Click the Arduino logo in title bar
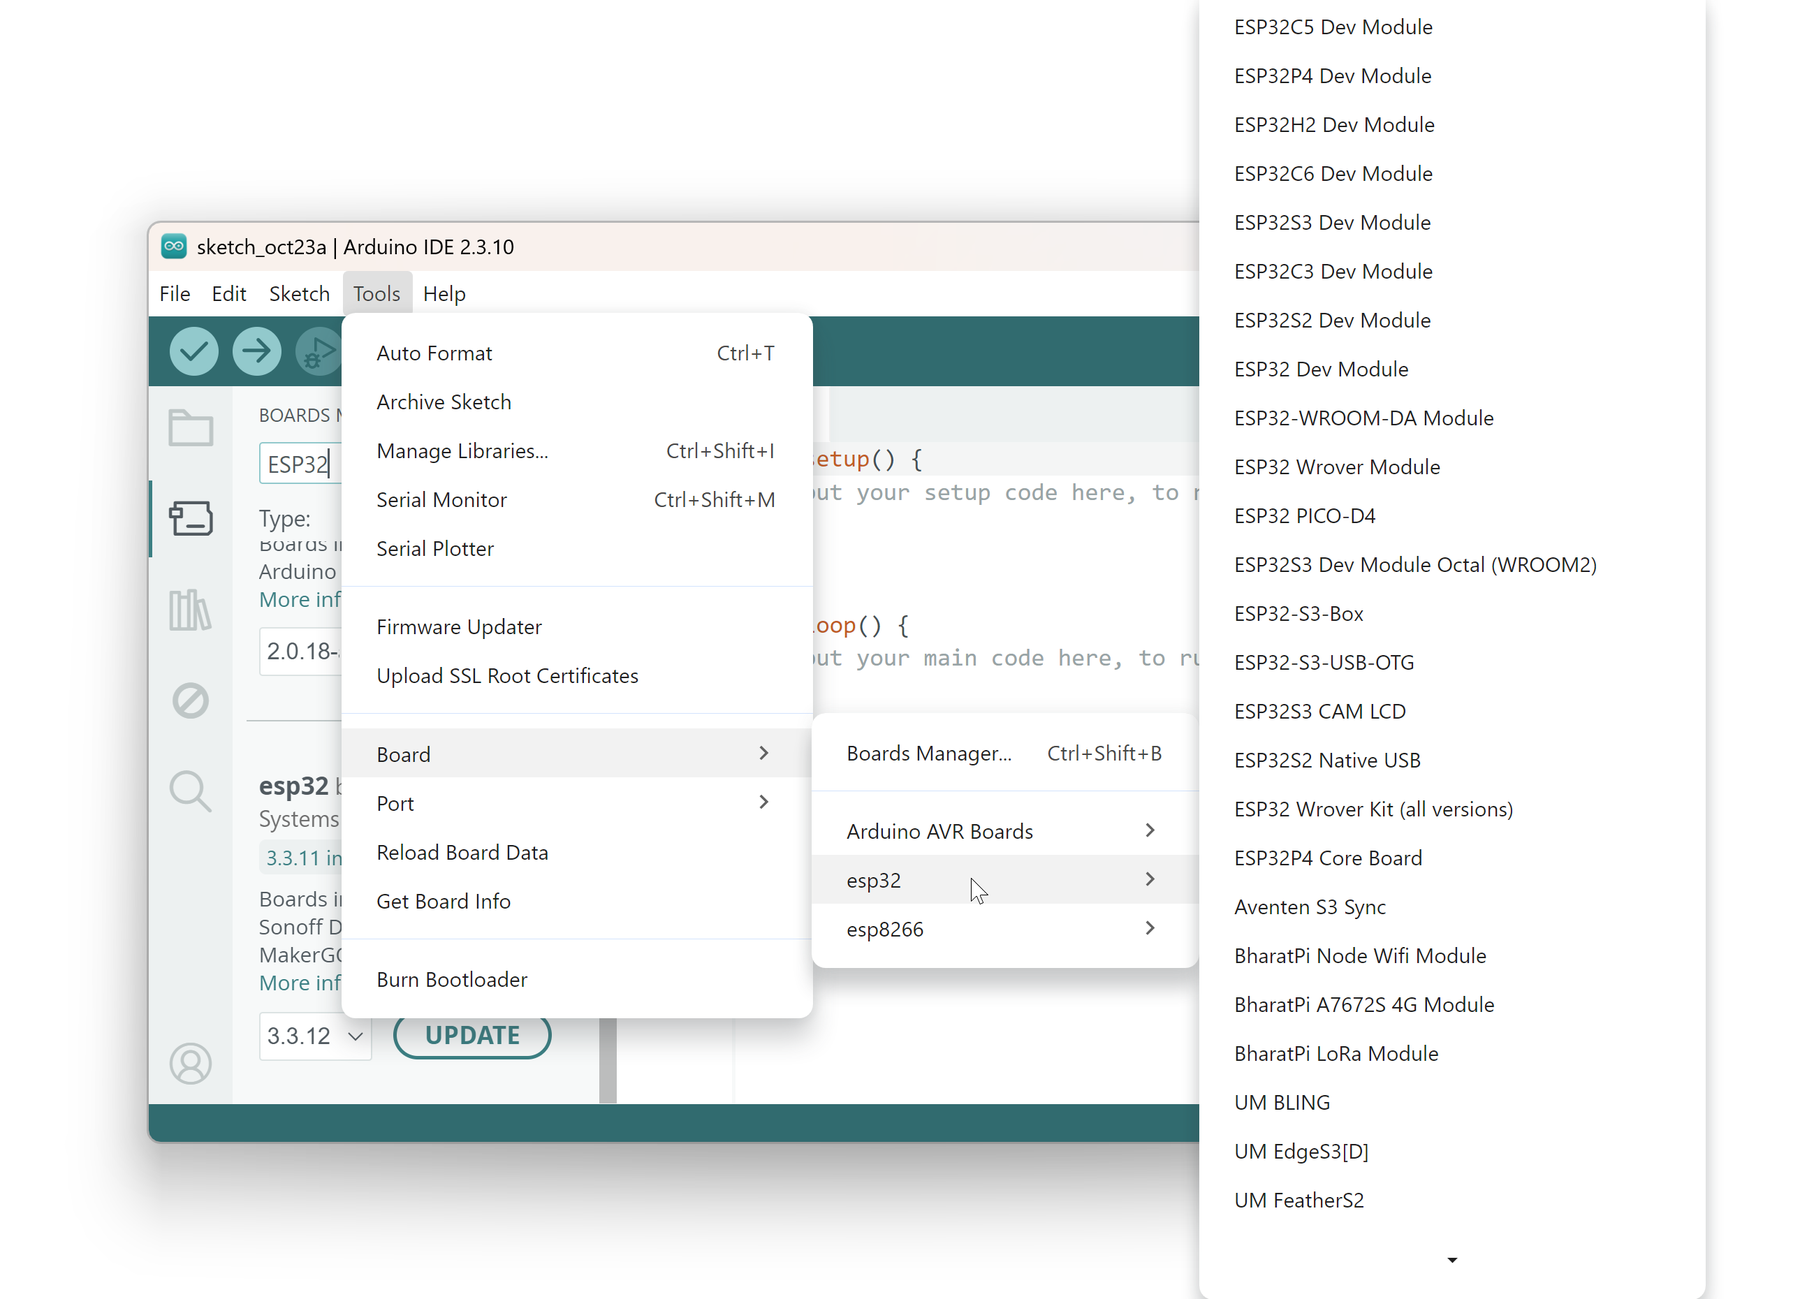Viewport: 1800px width, 1299px height. coord(174,246)
